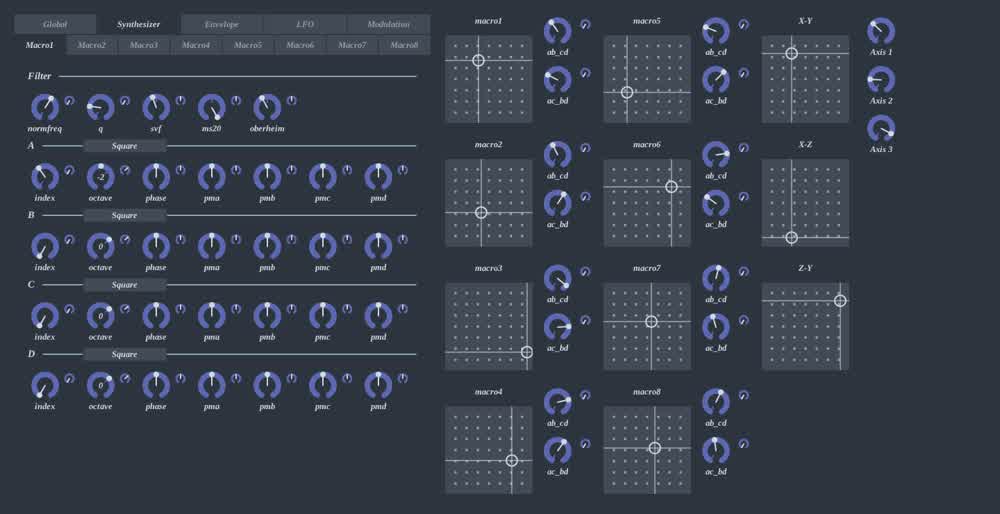This screenshot has height=514, width=1000.
Task: Click the filter ms20 knob
Action: click(212, 108)
